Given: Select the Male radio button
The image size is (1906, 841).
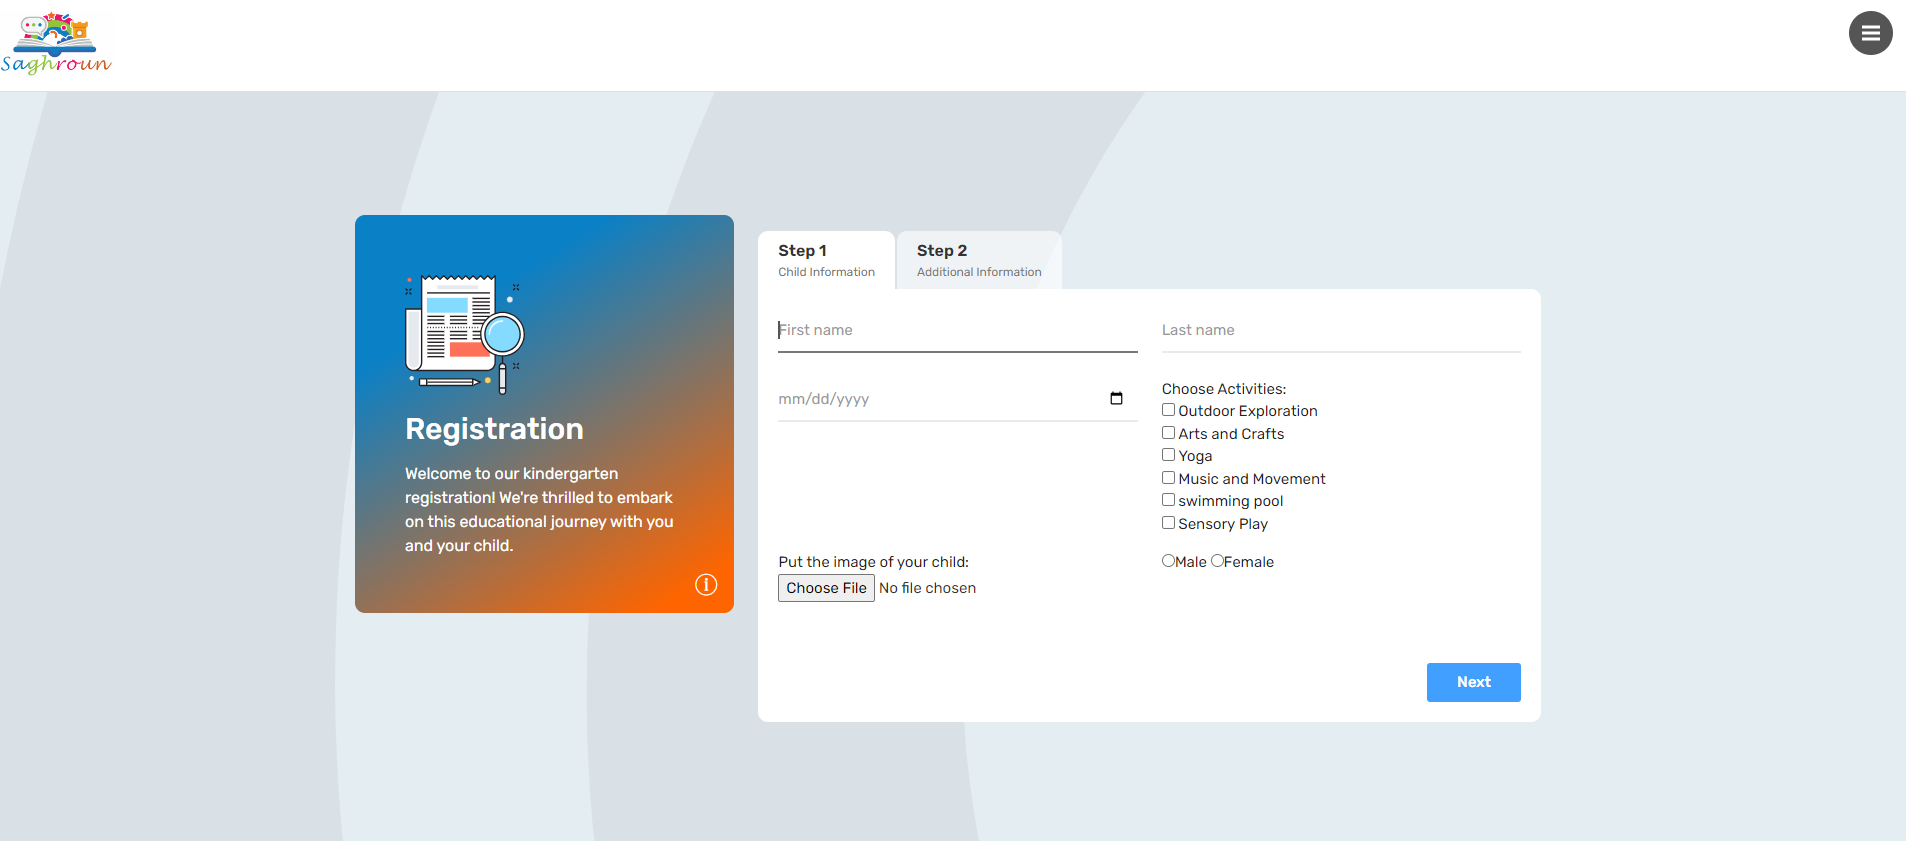Looking at the screenshot, I should coord(1168,561).
